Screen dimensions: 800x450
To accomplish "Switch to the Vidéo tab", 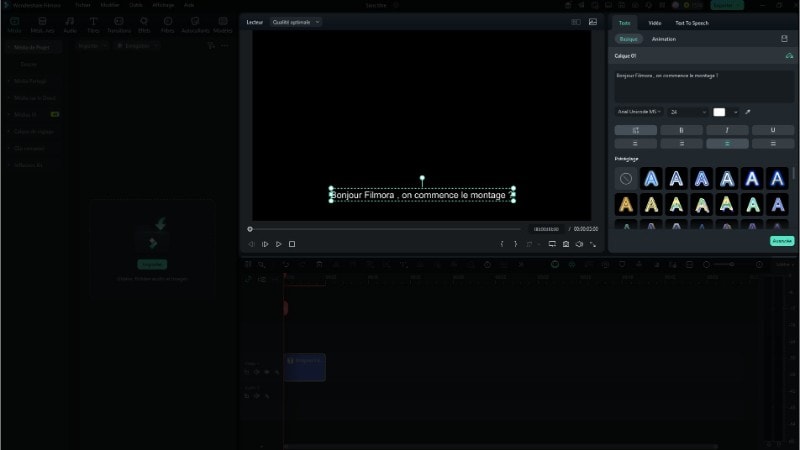I will 655,23.
